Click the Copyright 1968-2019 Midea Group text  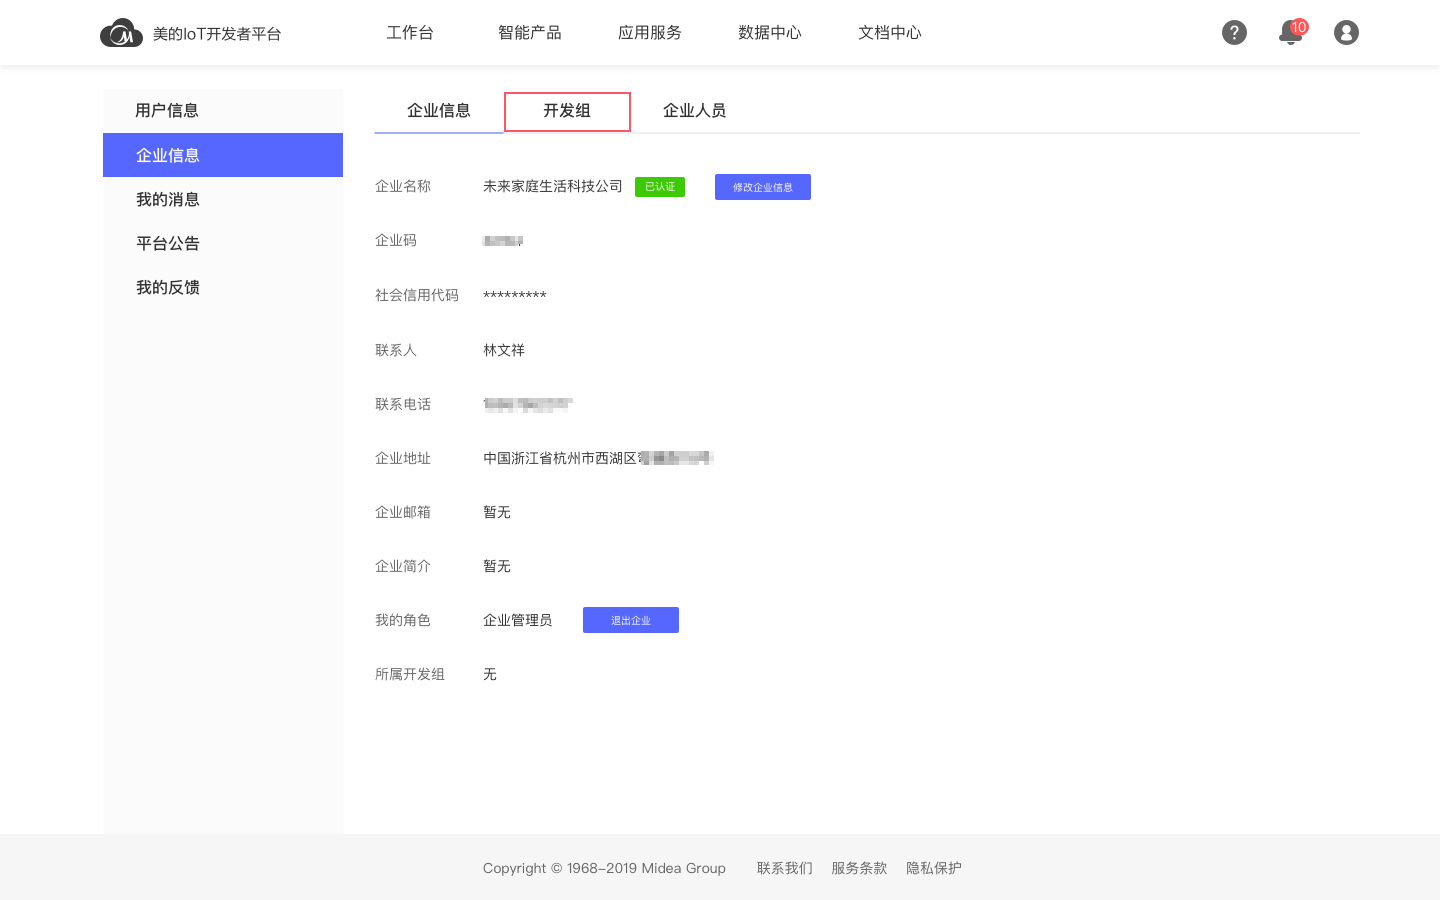[604, 868]
